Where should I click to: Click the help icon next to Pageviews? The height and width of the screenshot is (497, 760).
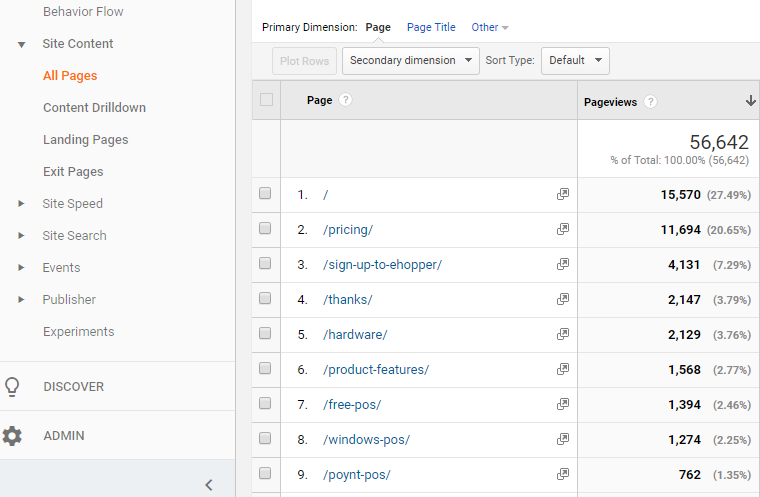tap(650, 101)
